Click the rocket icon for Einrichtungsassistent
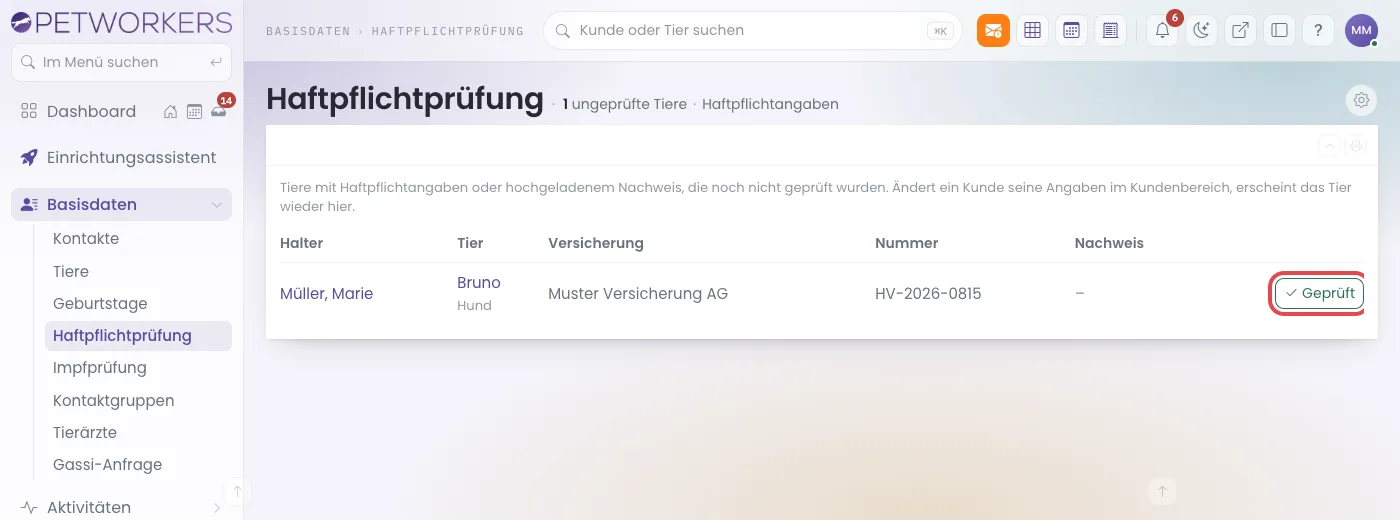The image size is (1400, 520). click(x=29, y=158)
